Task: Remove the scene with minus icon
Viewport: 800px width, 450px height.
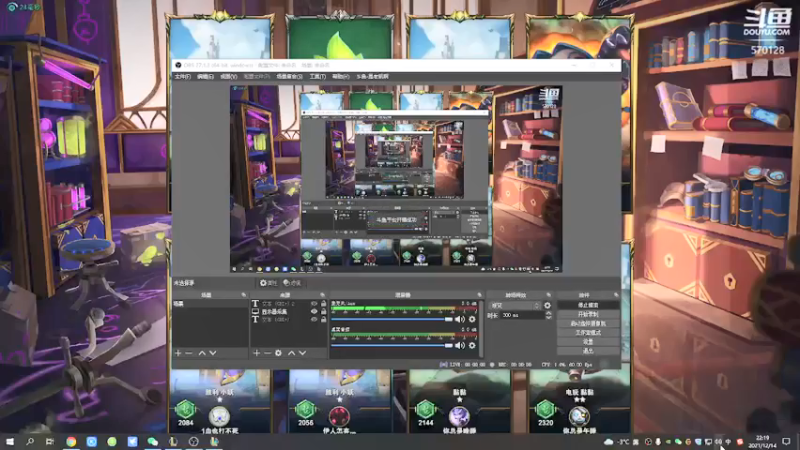Action: pos(189,353)
